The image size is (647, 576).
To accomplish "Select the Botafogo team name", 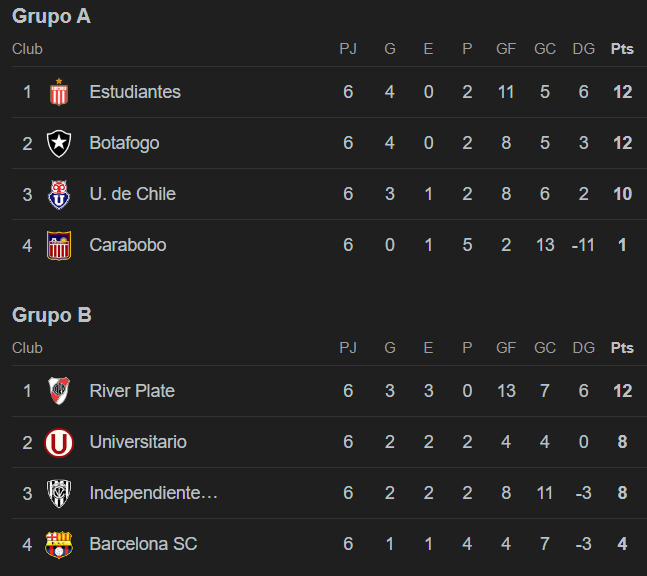I will coord(124,143).
